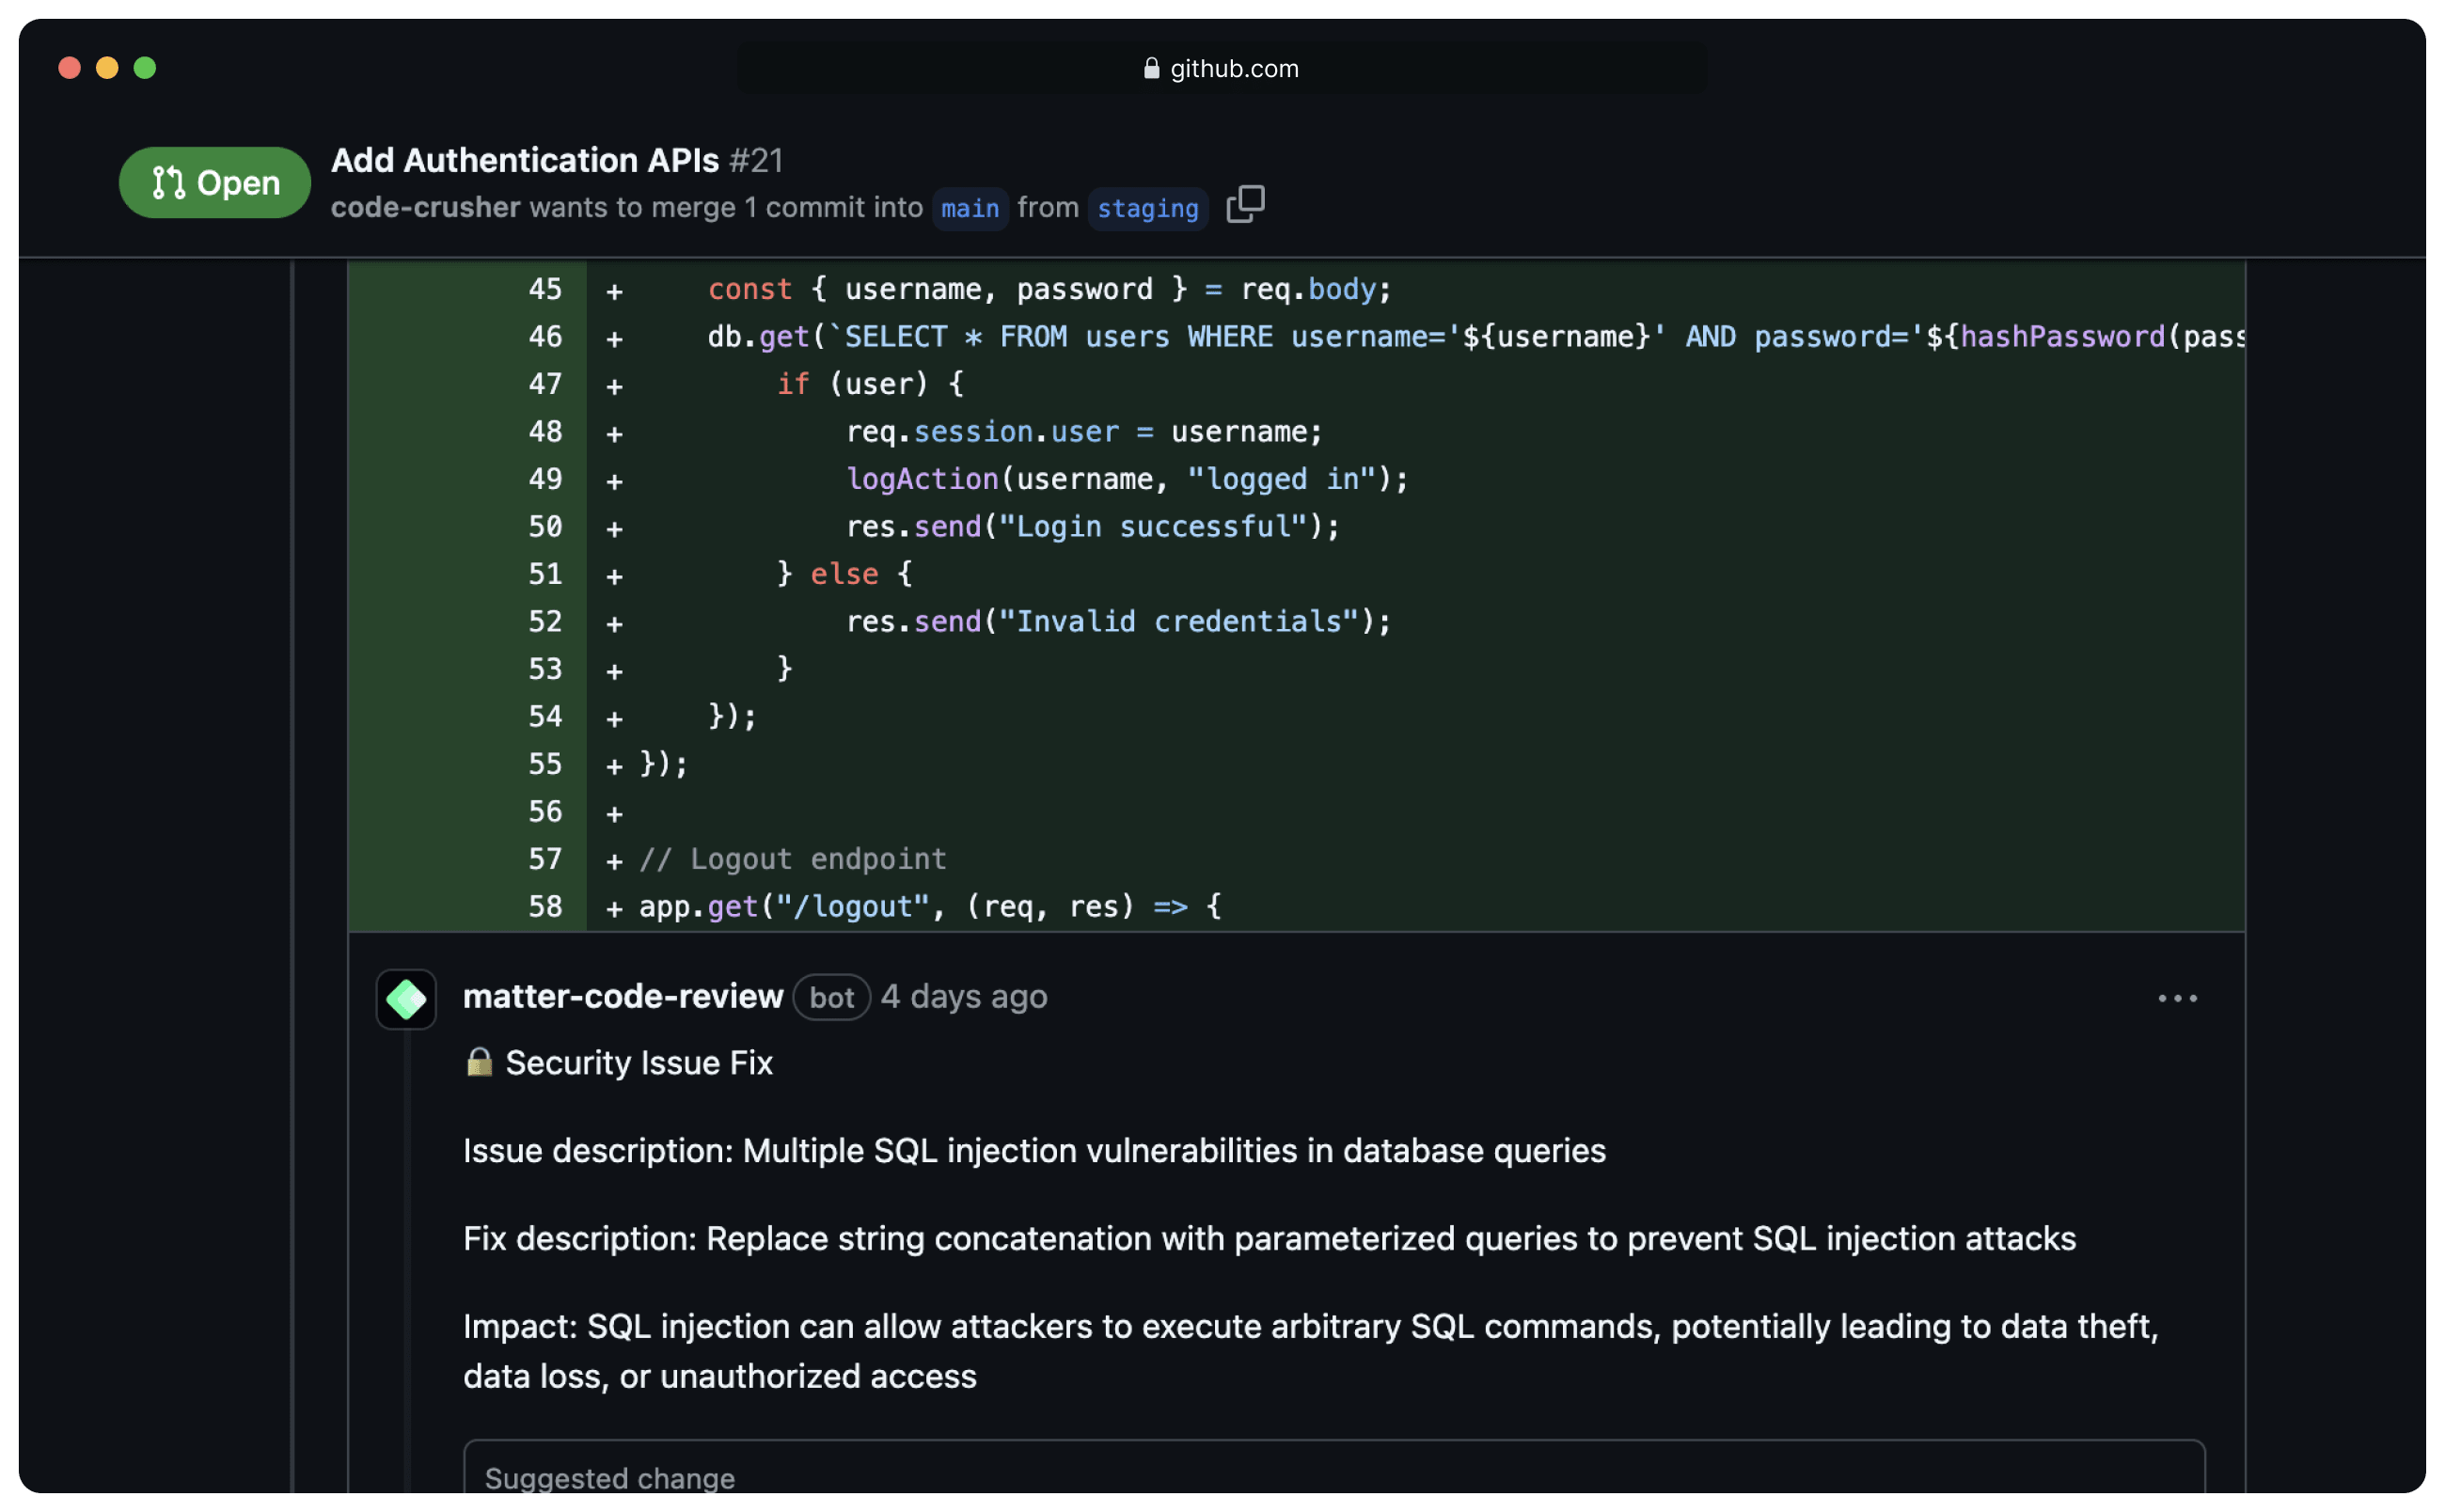Screen dimensions: 2445x1512
Task: Click line number 45 in the diff
Action: [x=545, y=289]
